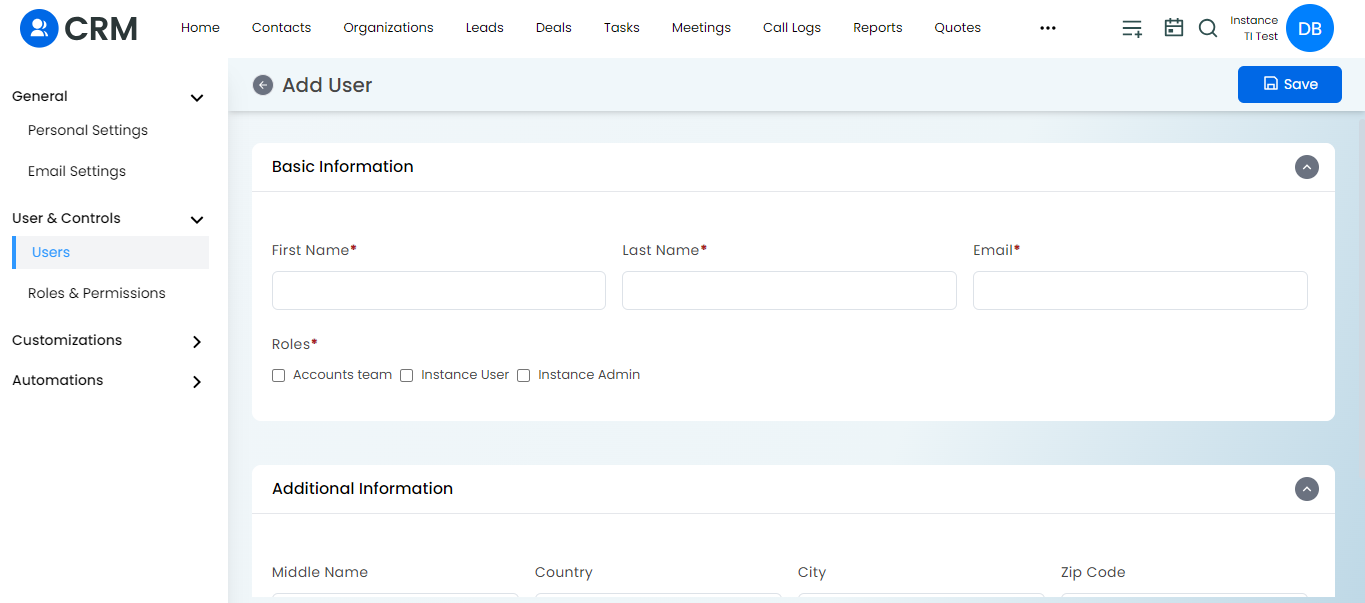This screenshot has width=1365, height=603.
Task: Open the Tasks menu
Action: [x=622, y=28]
